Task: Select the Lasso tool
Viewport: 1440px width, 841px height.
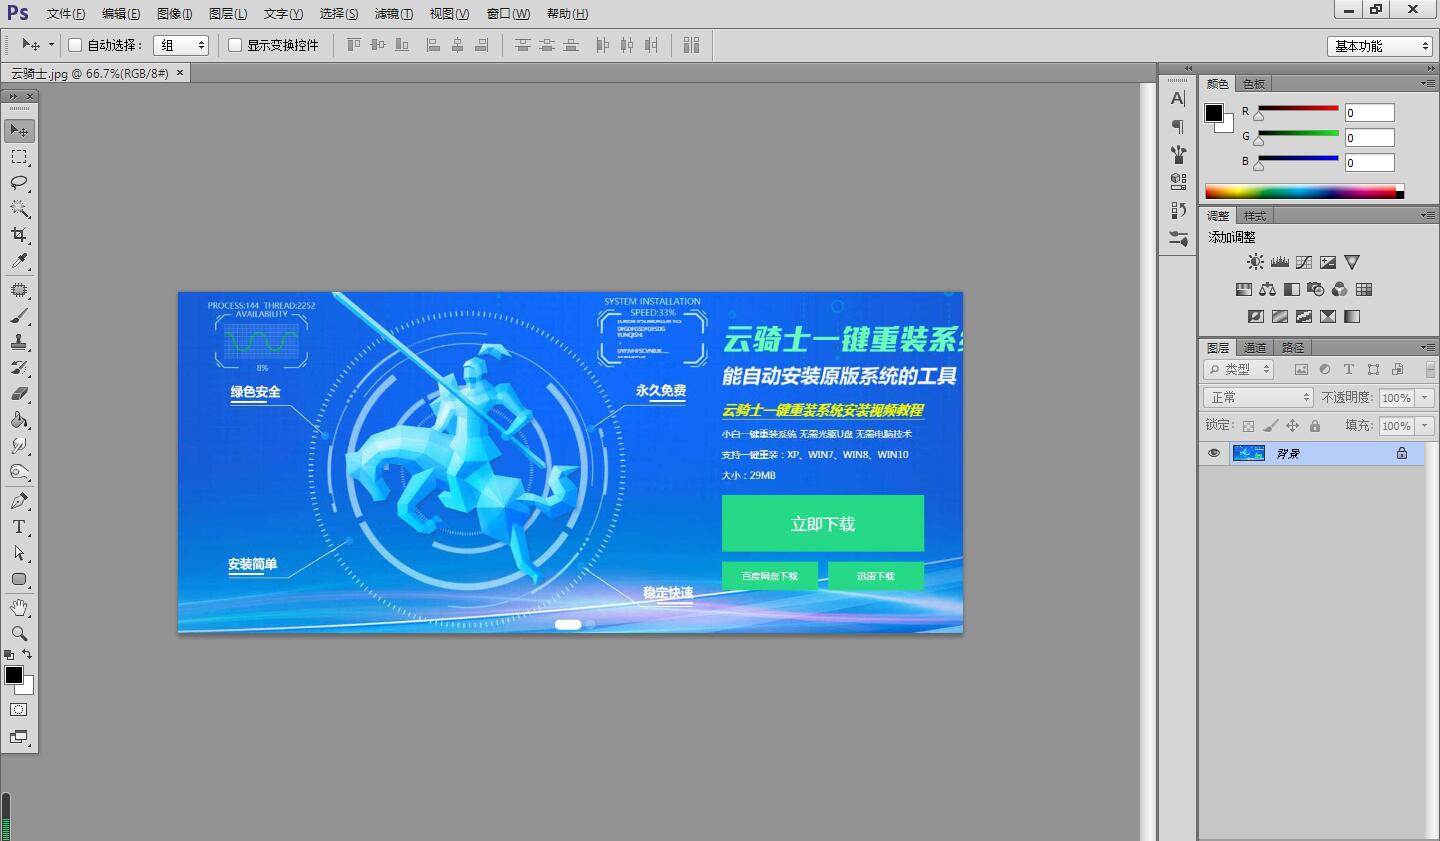Action: [x=19, y=183]
